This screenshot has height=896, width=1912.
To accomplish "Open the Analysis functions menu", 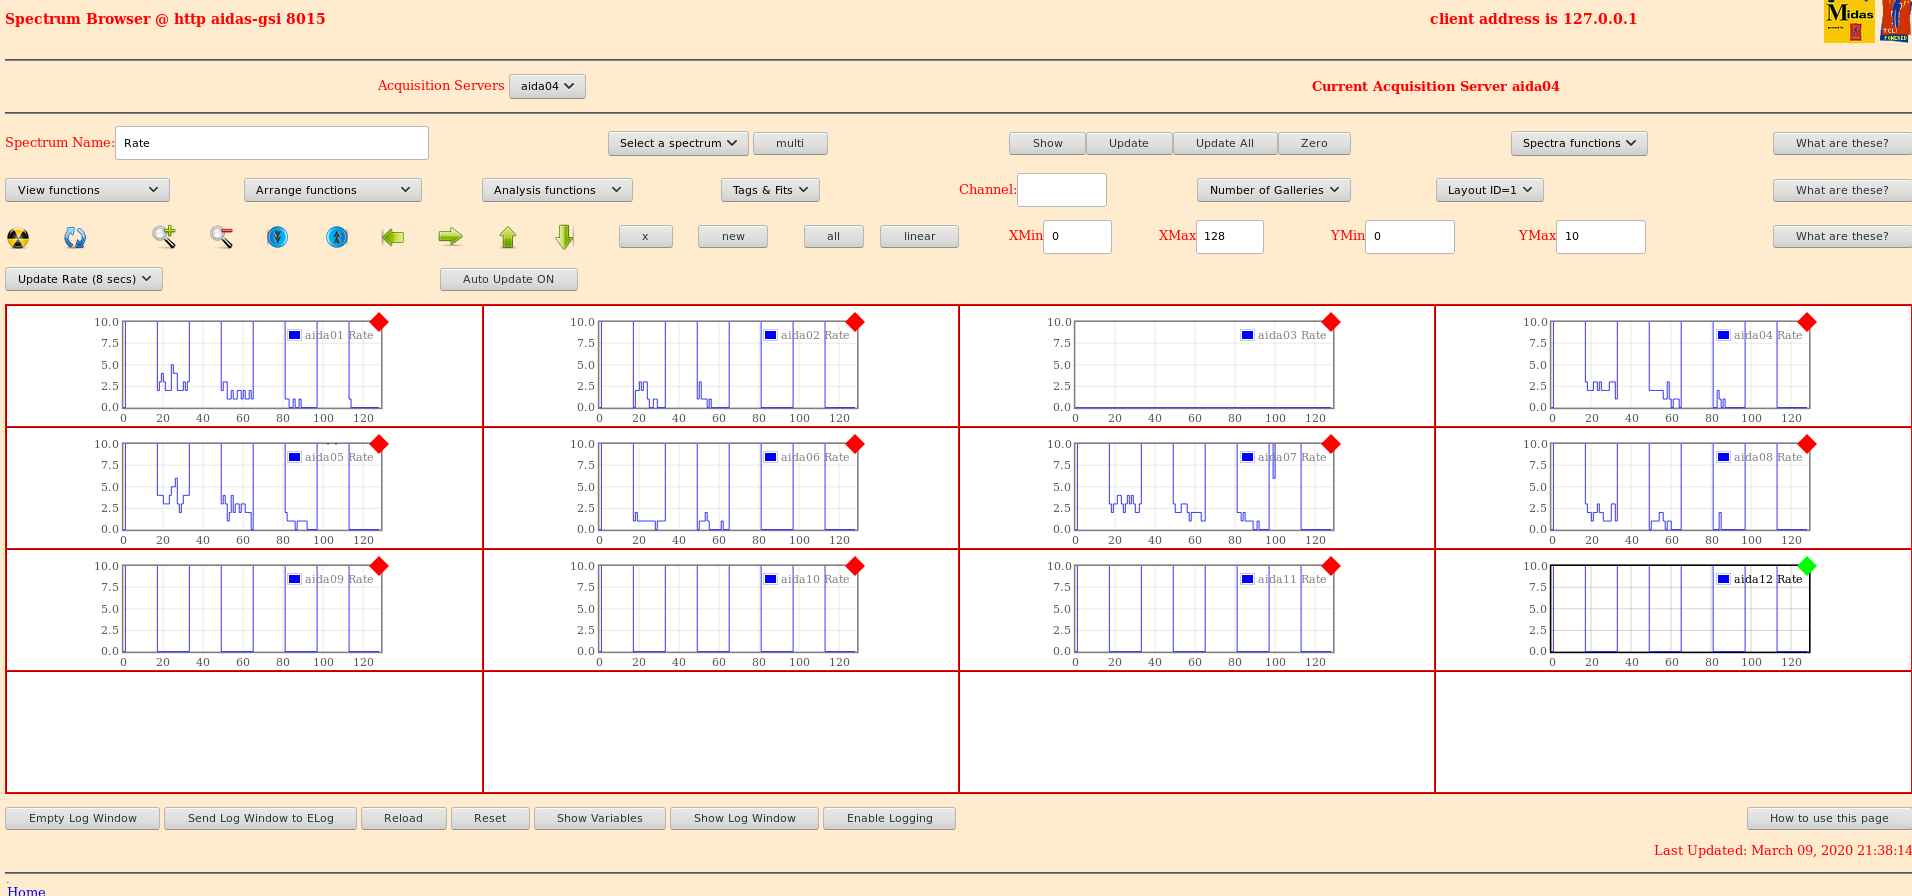I will point(556,190).
